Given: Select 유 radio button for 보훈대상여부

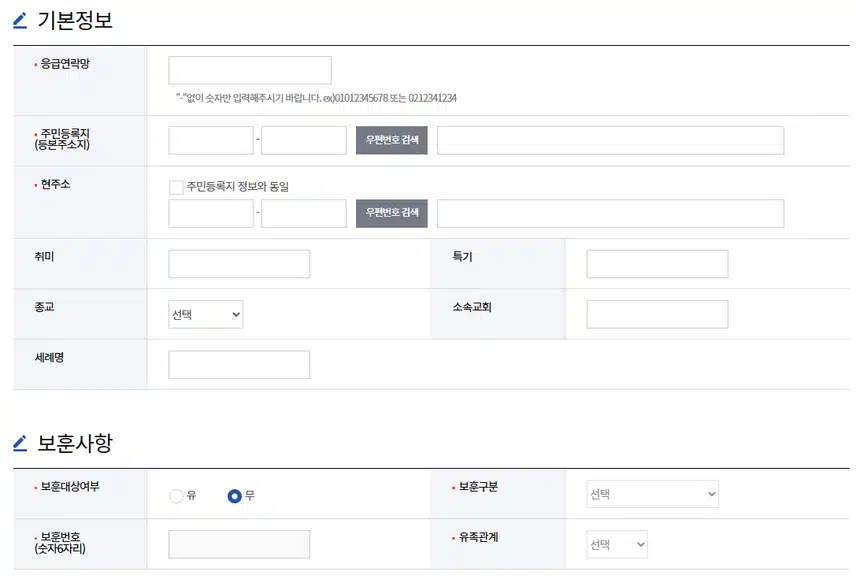Looking at the screenshot, I should pyautogui.click(x=176, y=496).
